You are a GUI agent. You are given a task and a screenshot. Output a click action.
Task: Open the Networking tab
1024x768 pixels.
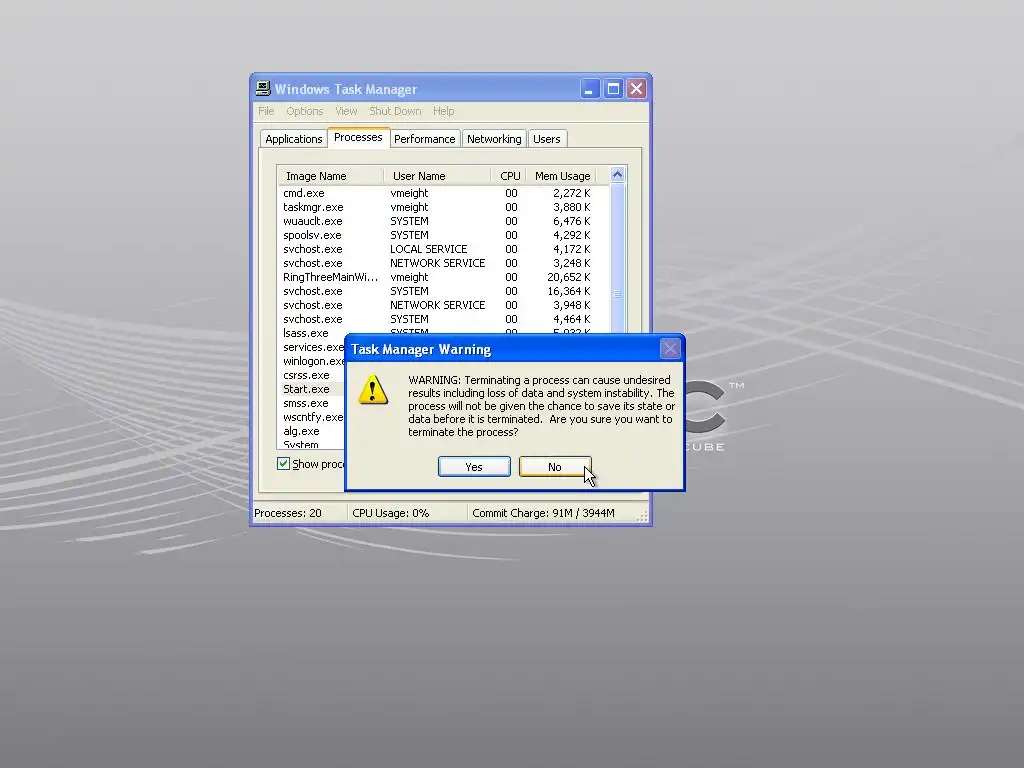pos(494,139)
